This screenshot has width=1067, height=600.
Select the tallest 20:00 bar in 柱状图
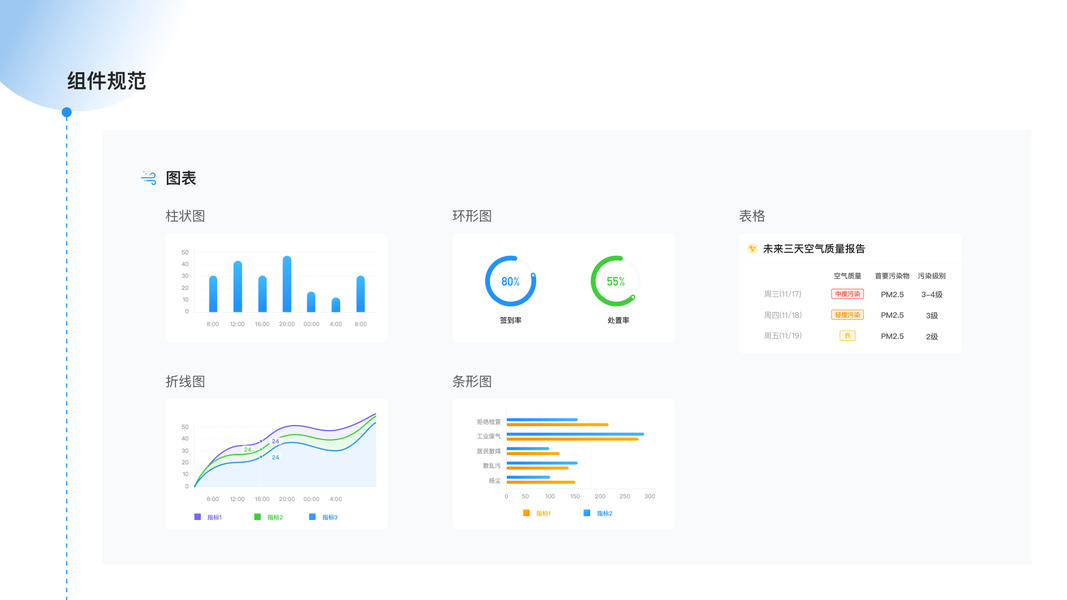tap(286, 284)
